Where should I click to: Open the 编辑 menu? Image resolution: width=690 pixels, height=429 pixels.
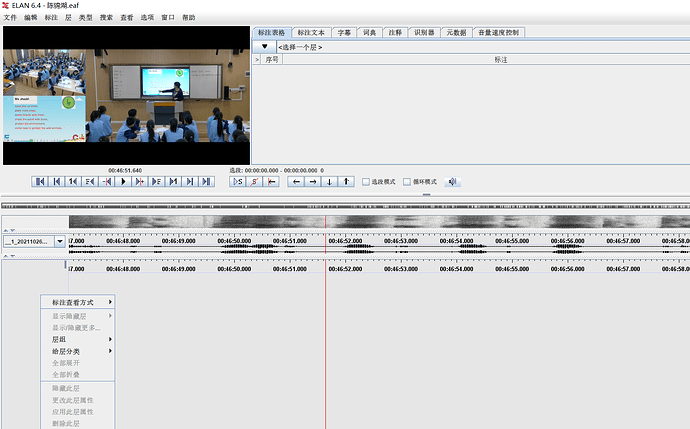(31, 18)
